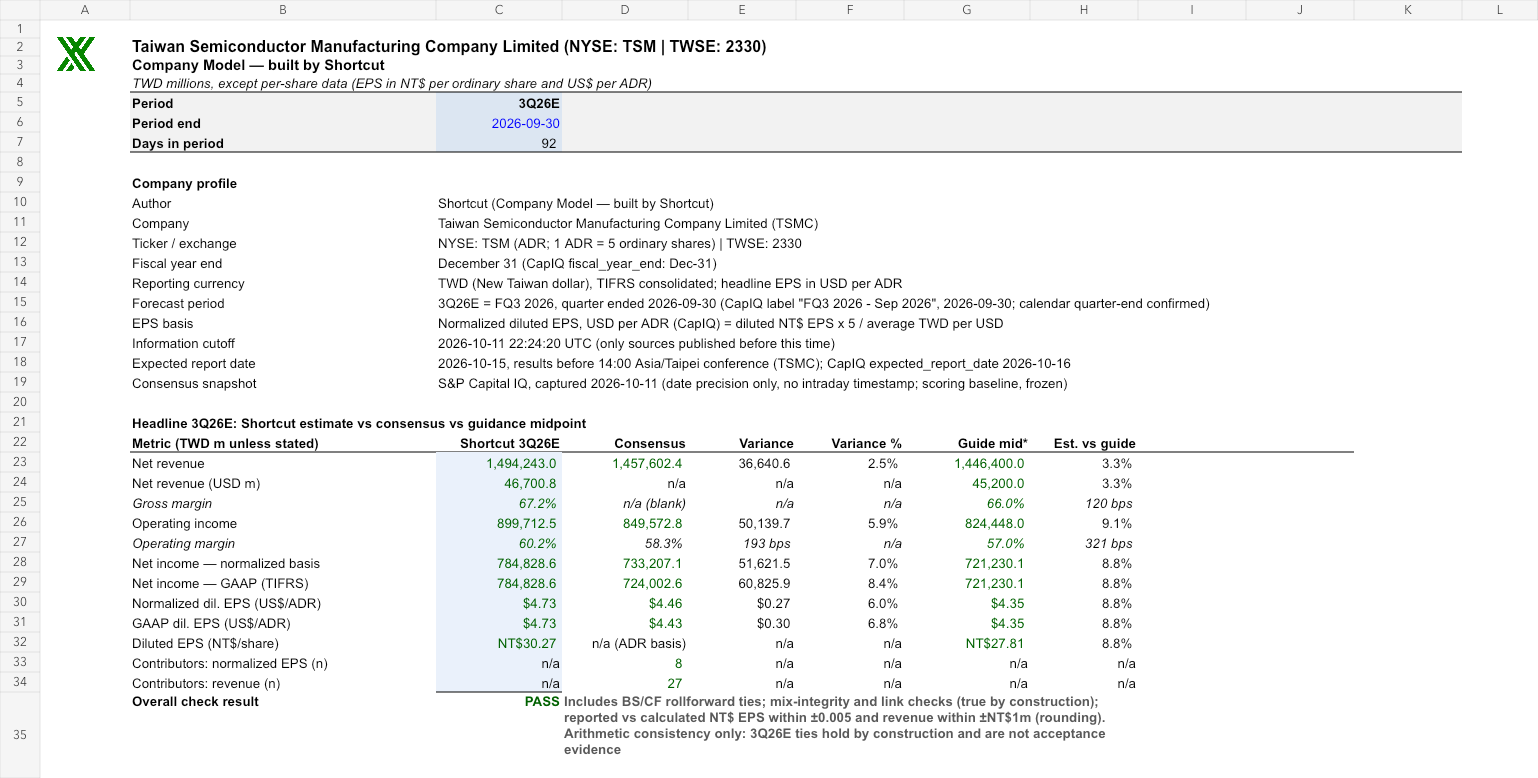Screen dimensions: 1538x778
Task: Click the Expected report date label
Action: pyautogui.click(x=194, y=363)
